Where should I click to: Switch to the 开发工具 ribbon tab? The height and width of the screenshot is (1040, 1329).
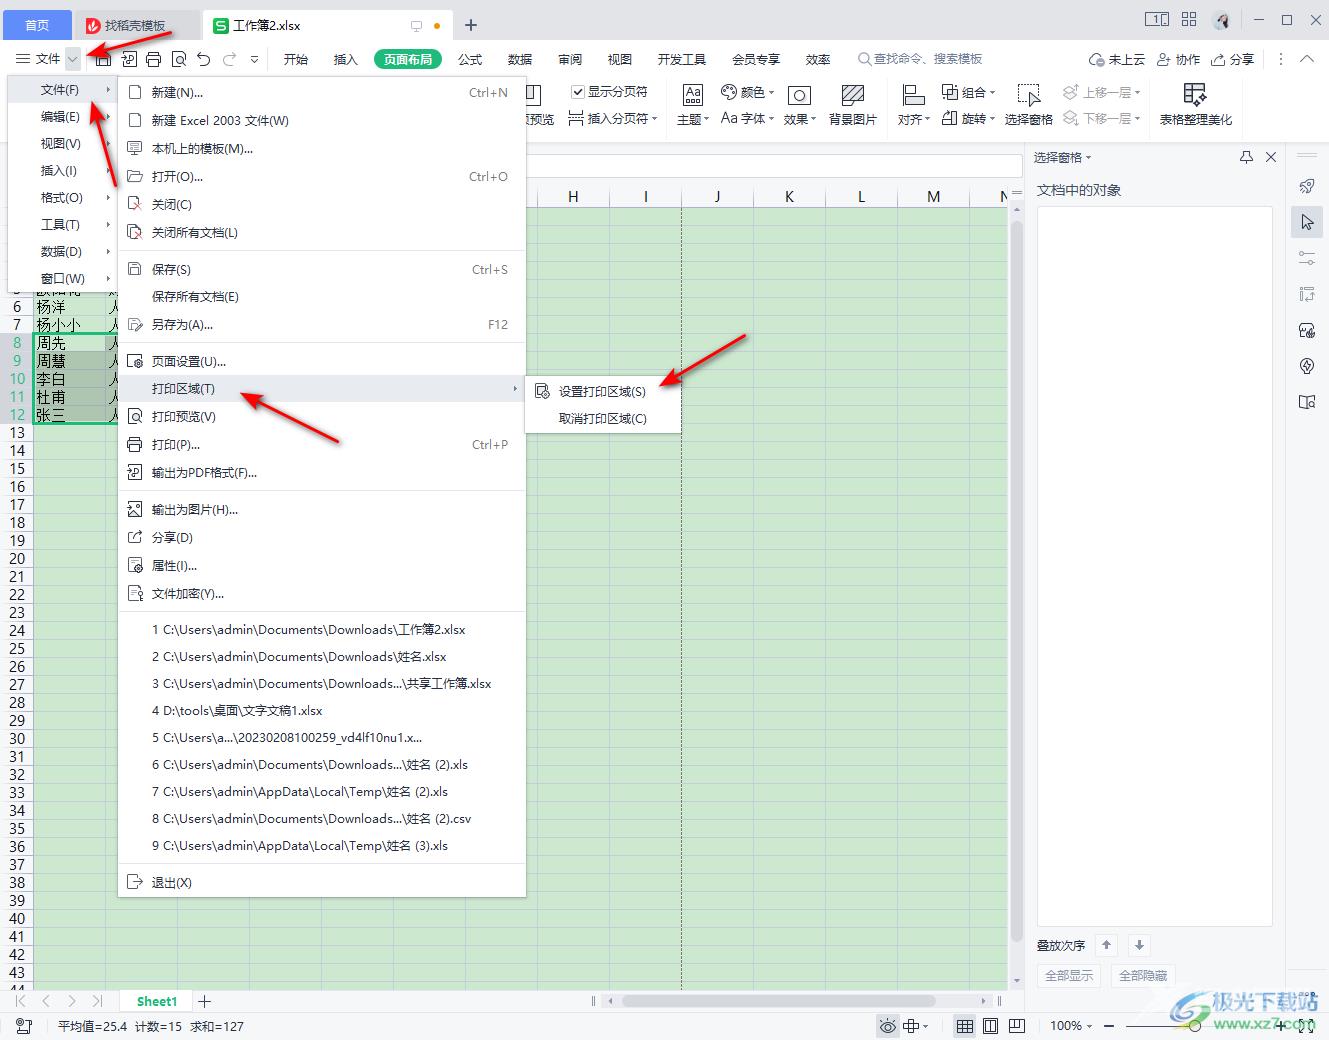point(682,60)
